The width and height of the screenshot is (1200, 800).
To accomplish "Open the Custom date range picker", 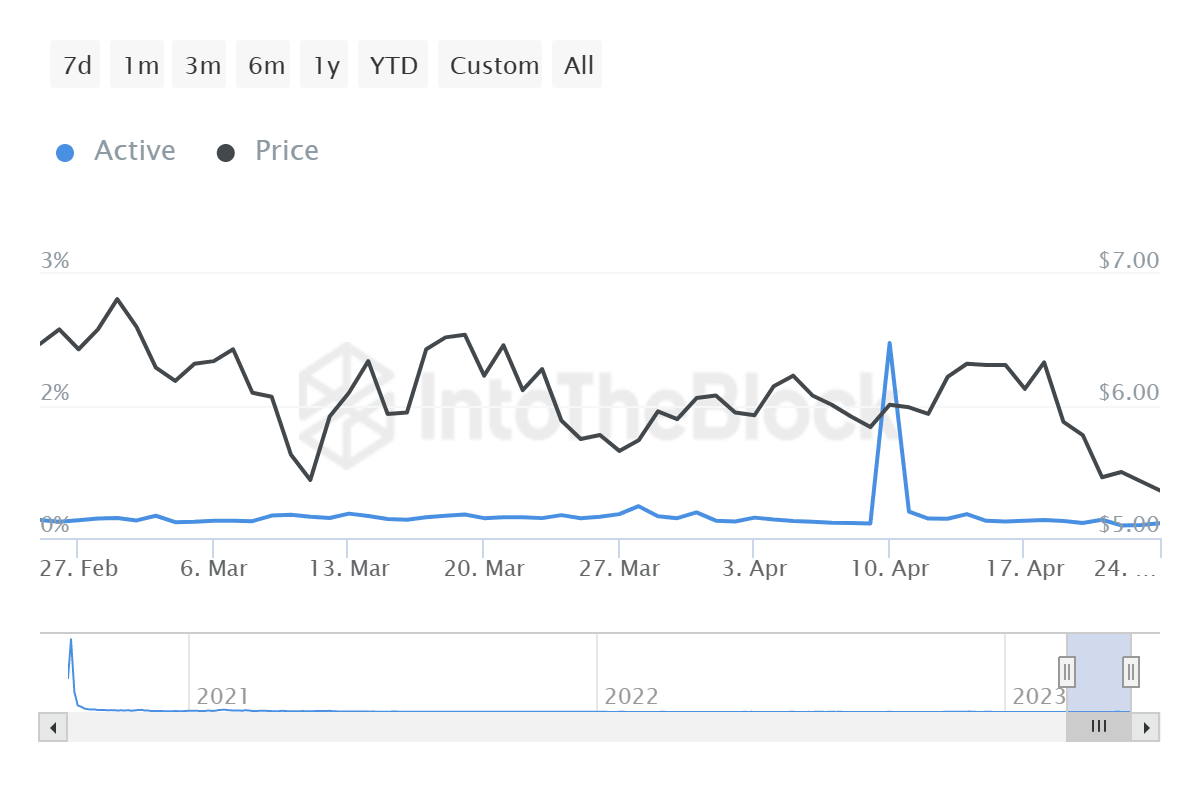I will tap(493, 65).
